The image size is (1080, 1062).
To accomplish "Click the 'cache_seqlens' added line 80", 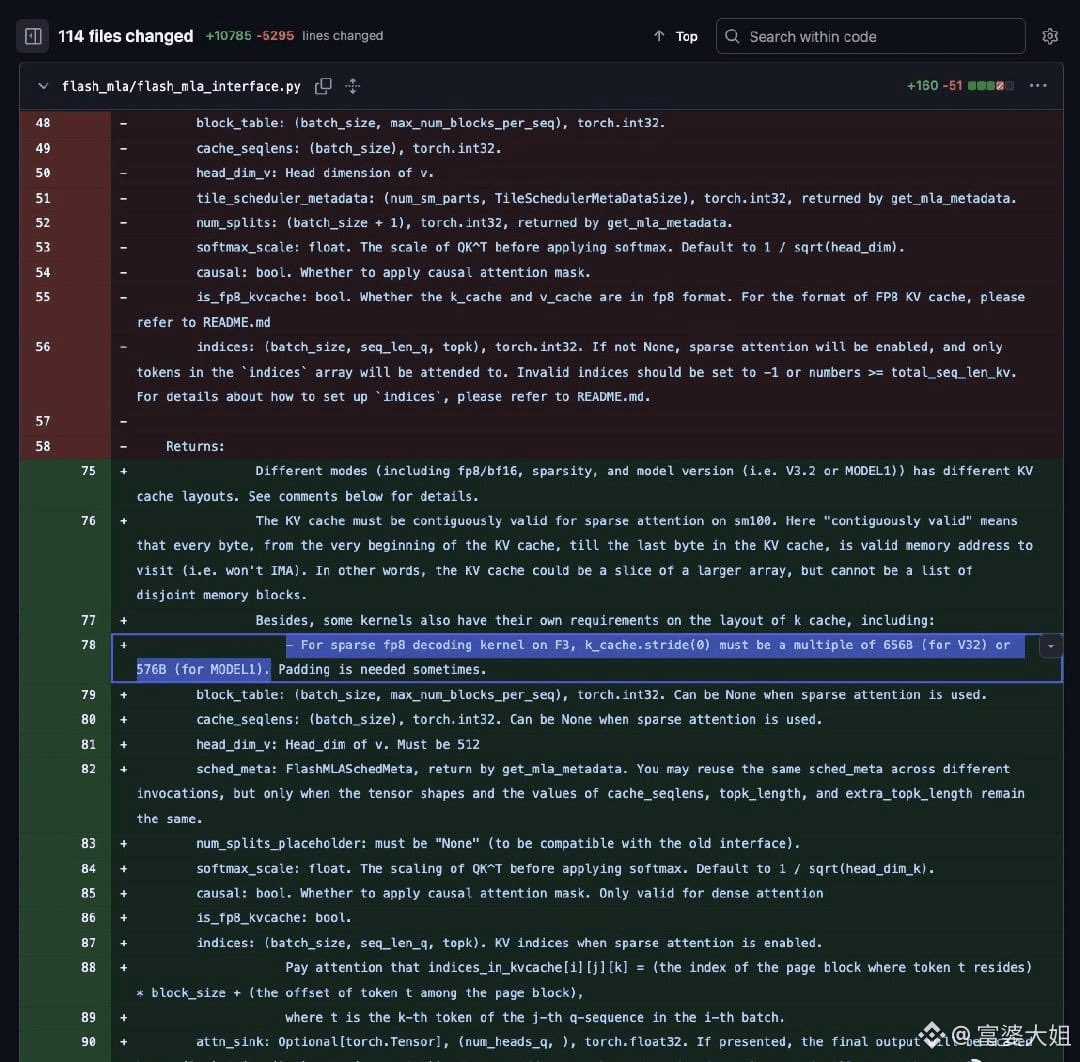I will pyautogui.click(x=509, y=720).
